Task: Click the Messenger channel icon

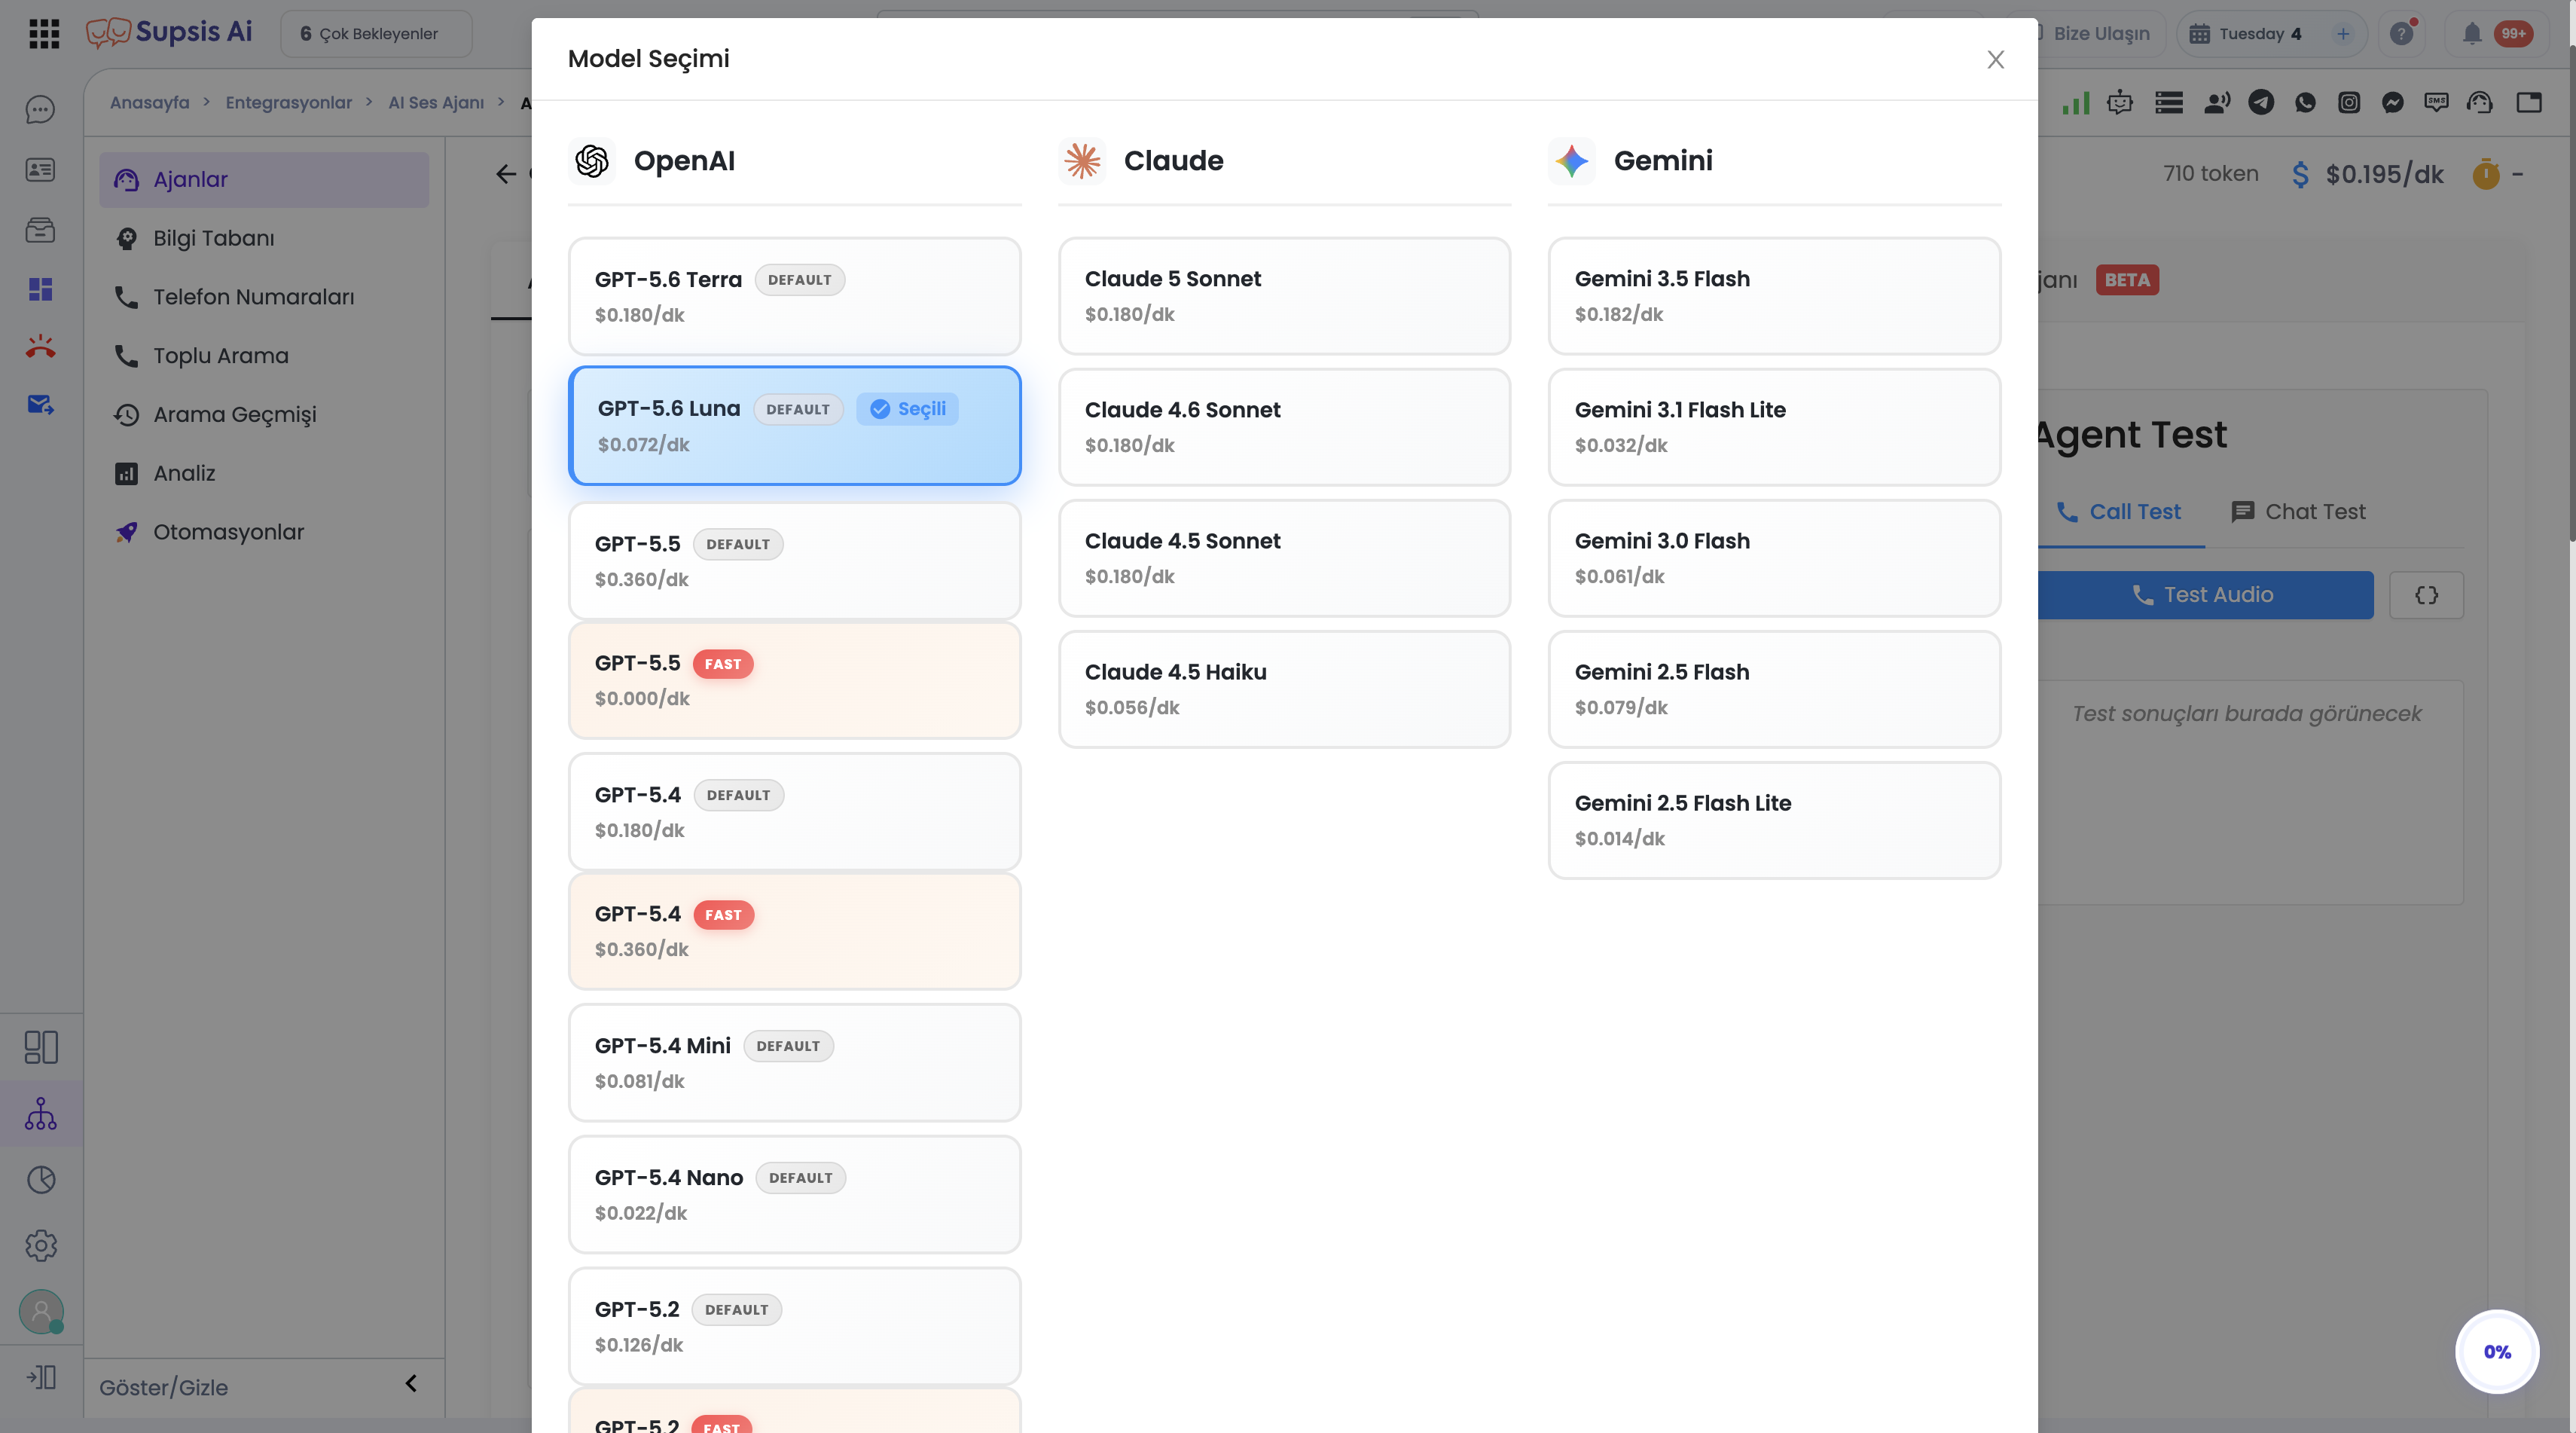Action: 2393,102
